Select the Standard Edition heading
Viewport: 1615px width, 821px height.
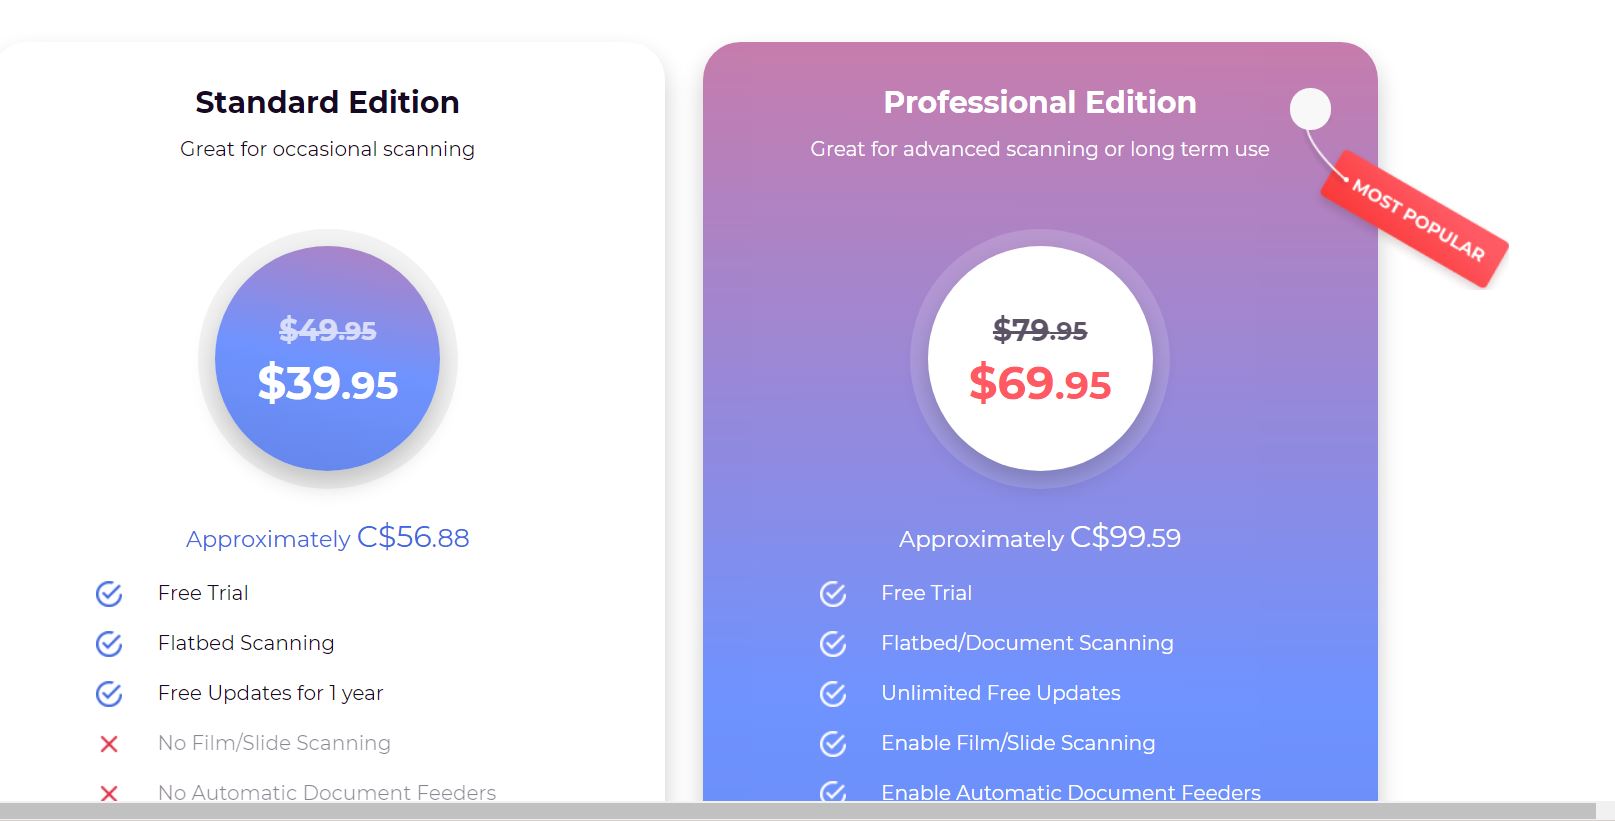(327, 102)
